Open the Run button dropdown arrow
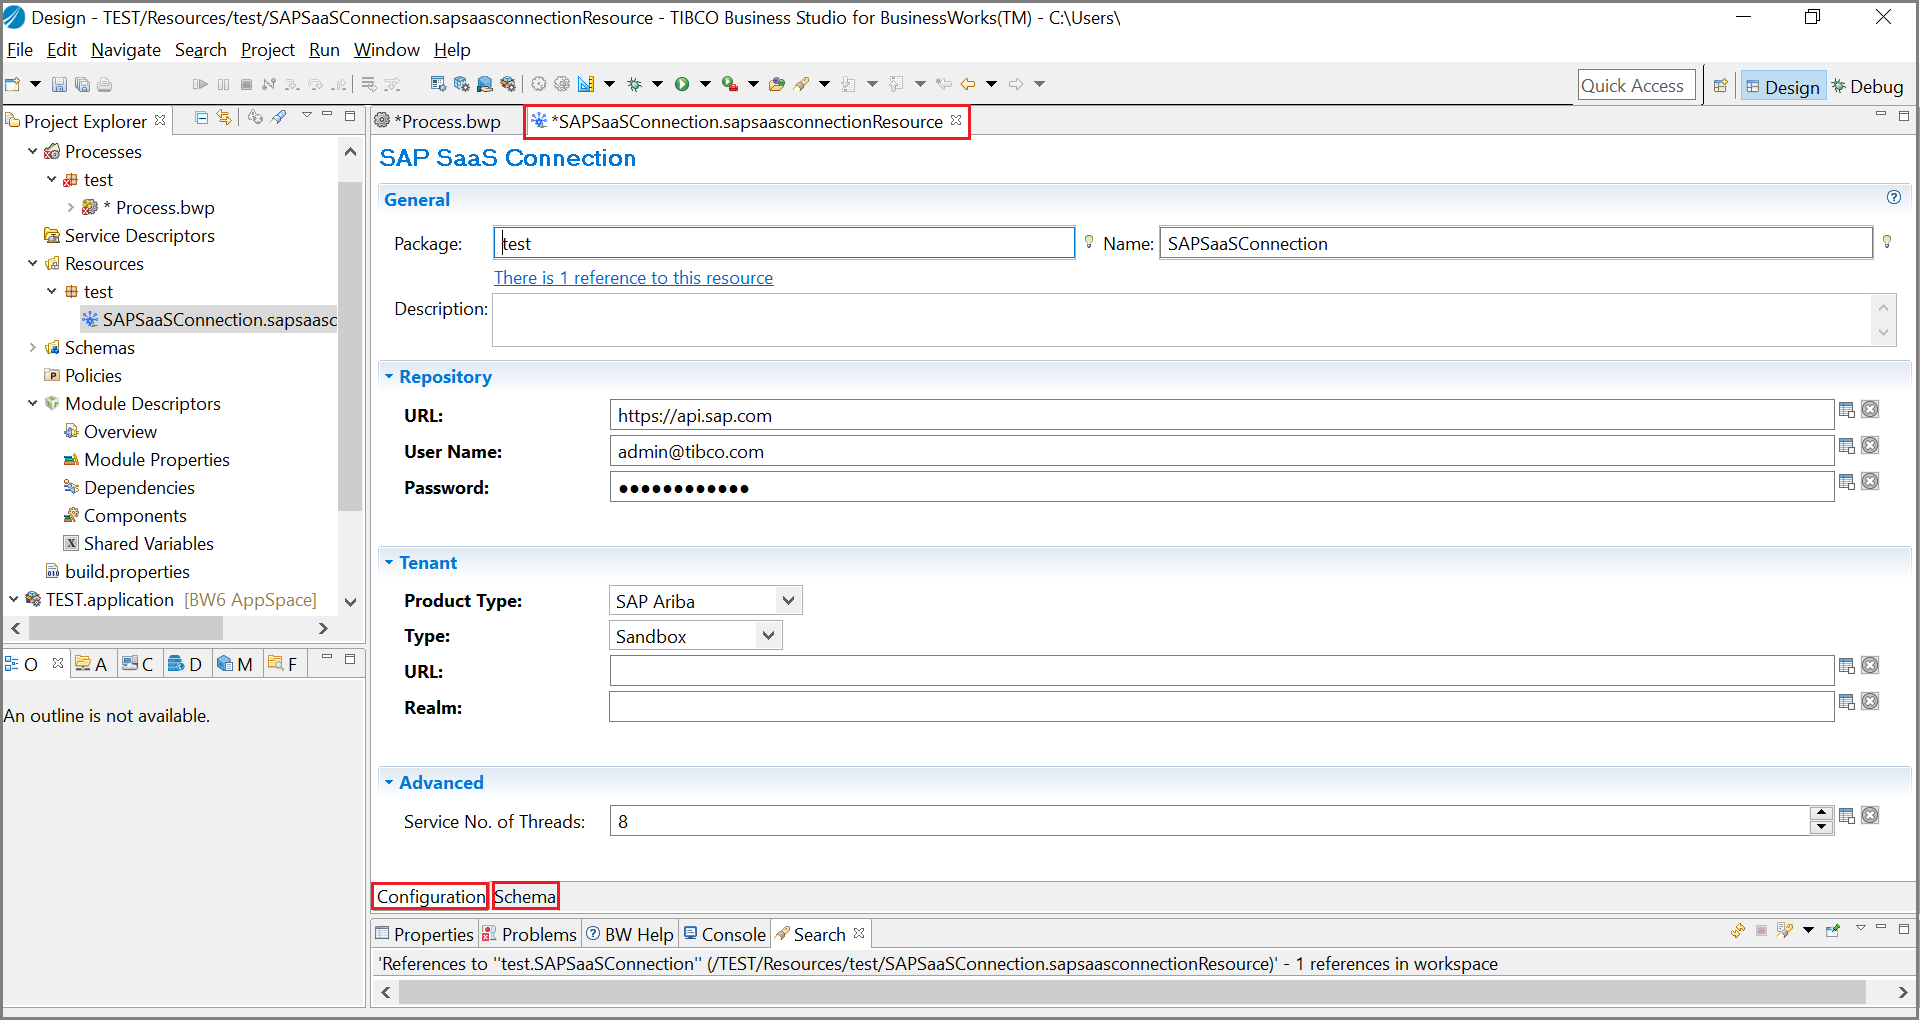The width and height of the screenshot is (1920, 1020). [x=705, y=84]
